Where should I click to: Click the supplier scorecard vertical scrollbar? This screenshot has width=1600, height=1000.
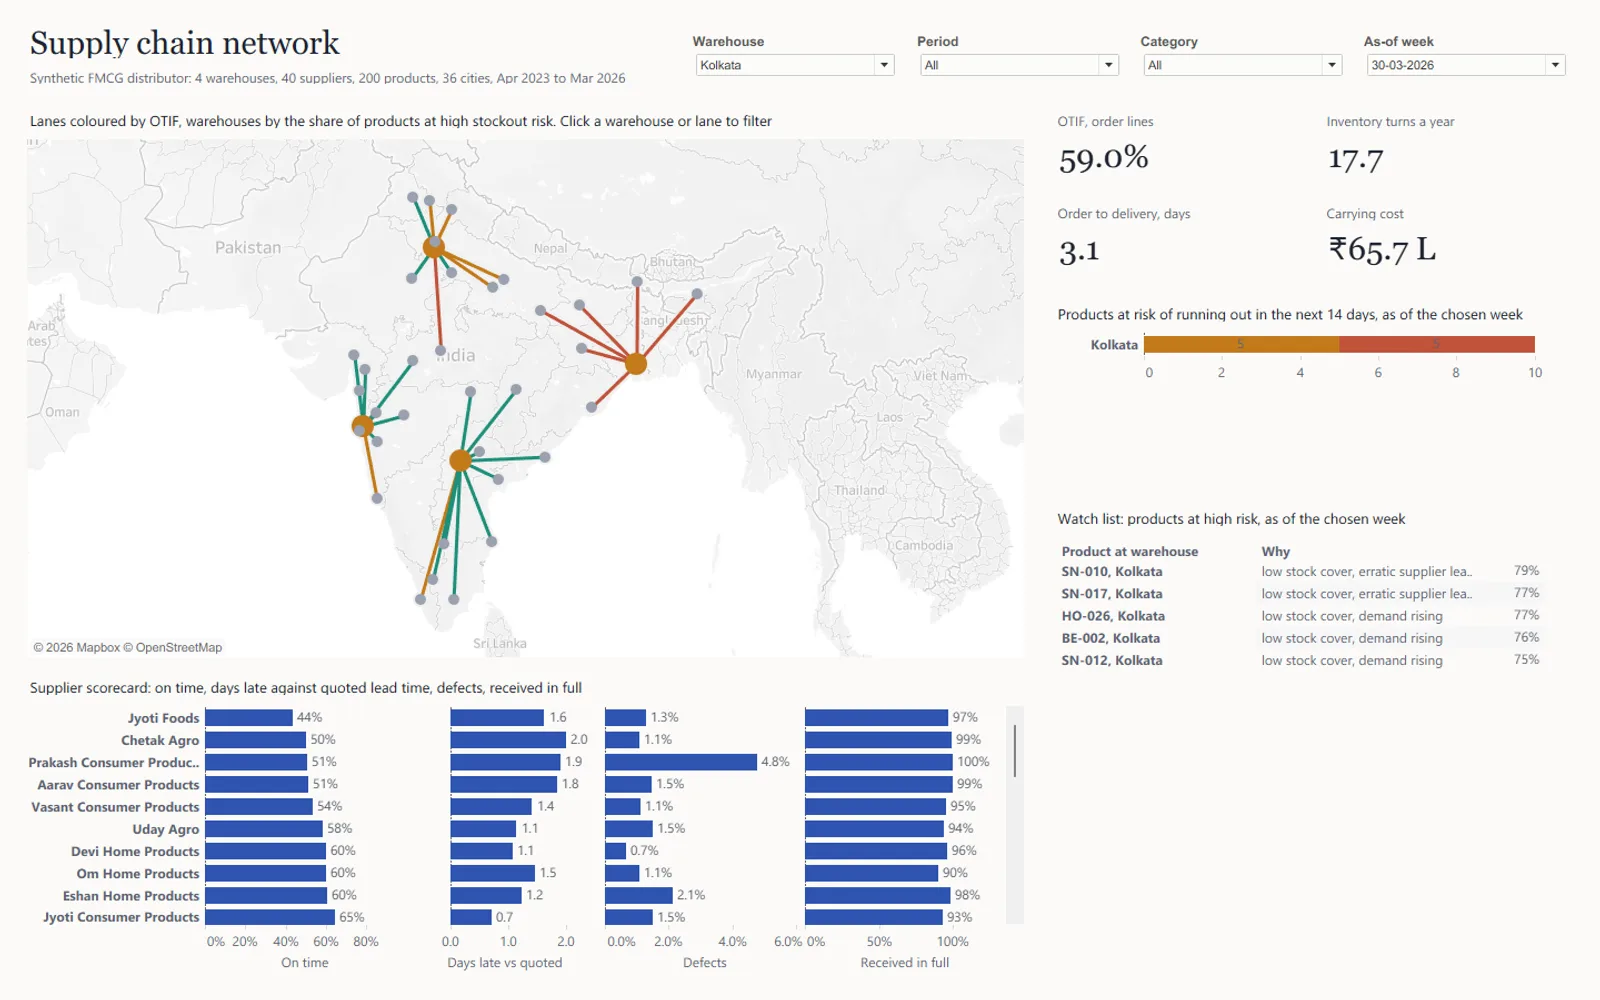(1015, 750)
